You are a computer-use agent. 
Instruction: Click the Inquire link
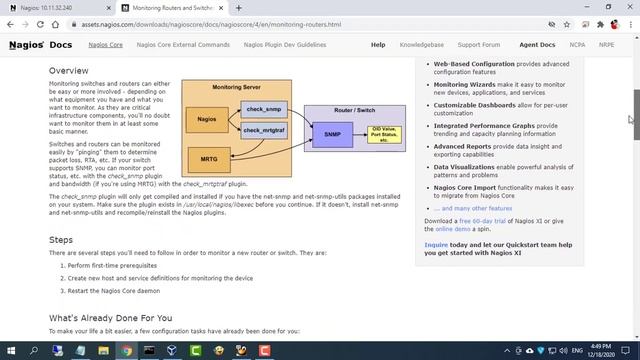pos(436,245)
